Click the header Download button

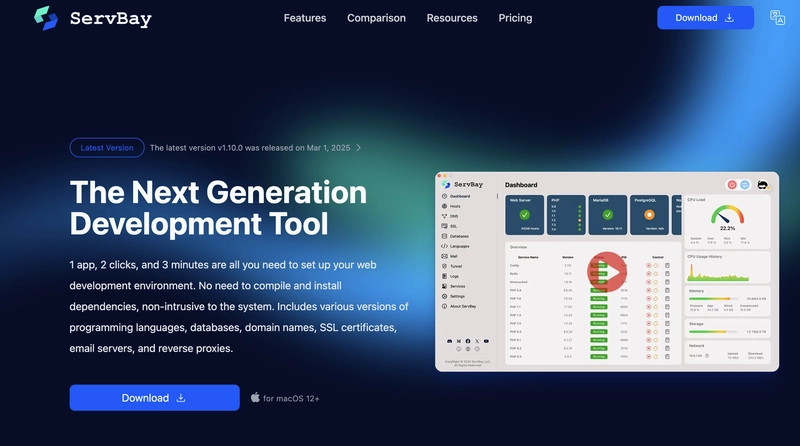click(705, 18)
